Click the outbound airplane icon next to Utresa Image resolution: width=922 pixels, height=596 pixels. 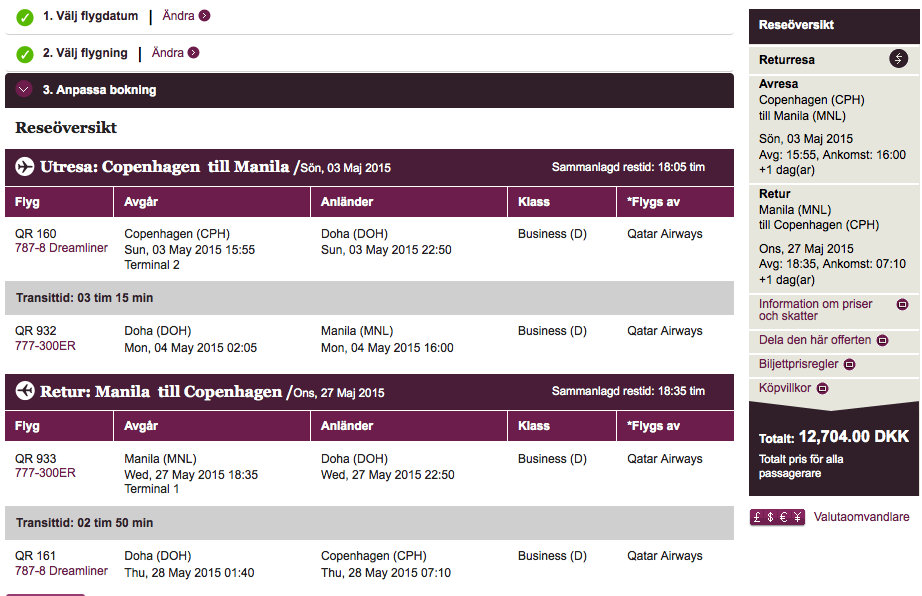point(25,167)
